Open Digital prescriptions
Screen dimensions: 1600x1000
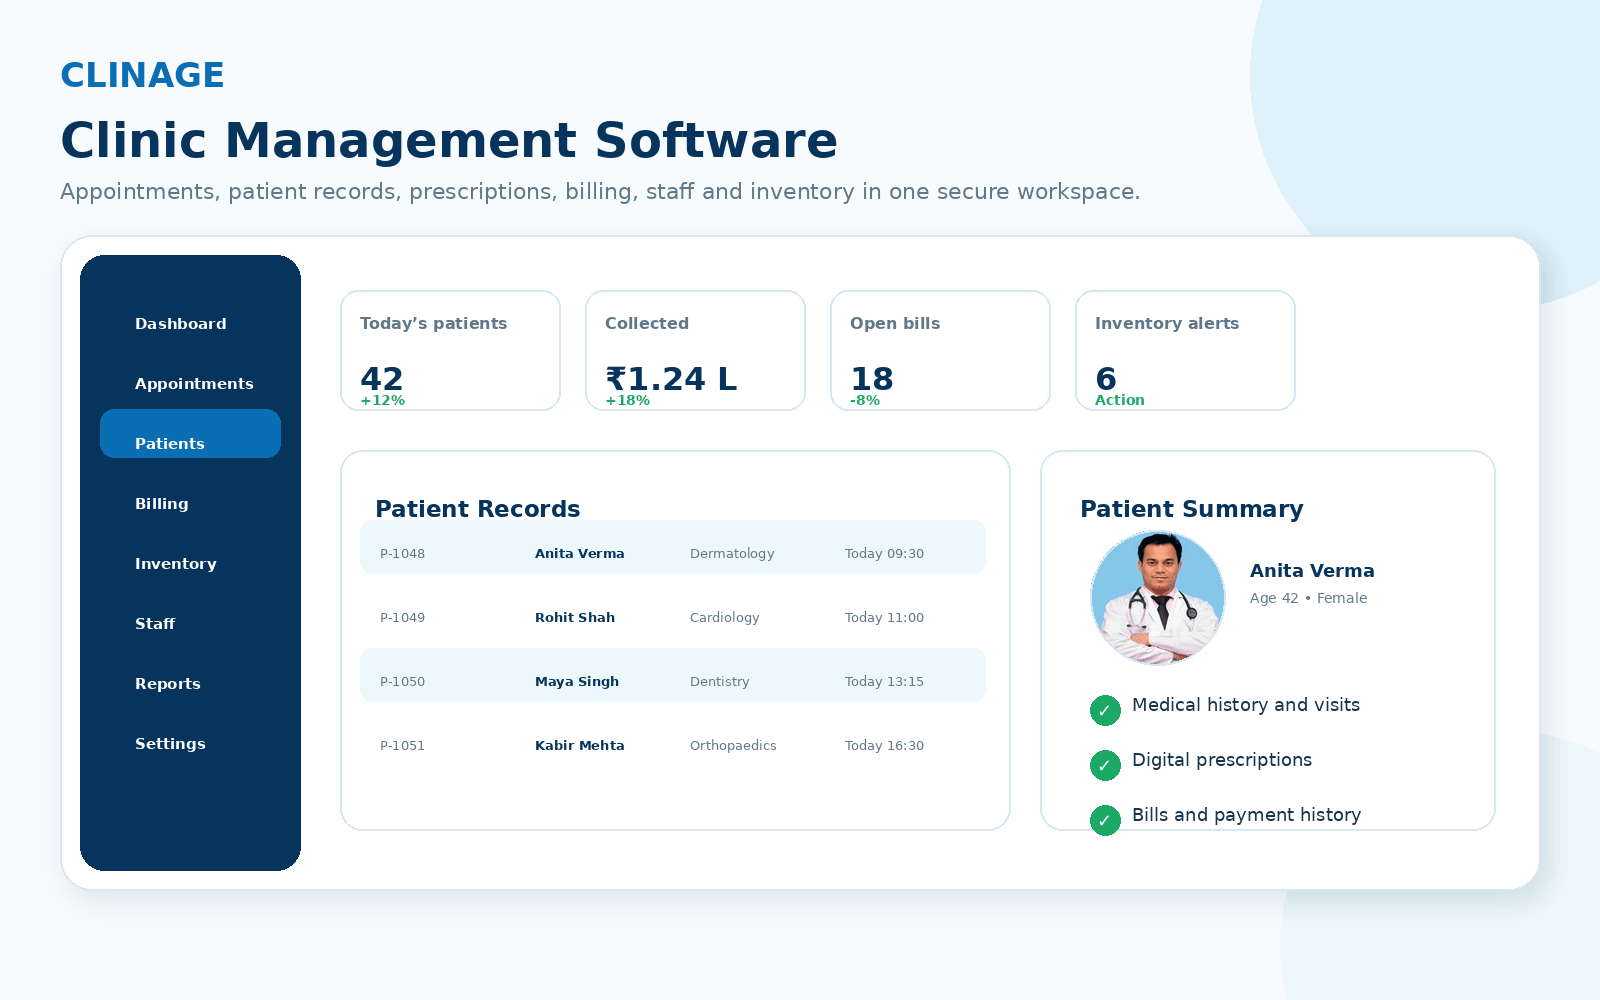pos(1222,760)
